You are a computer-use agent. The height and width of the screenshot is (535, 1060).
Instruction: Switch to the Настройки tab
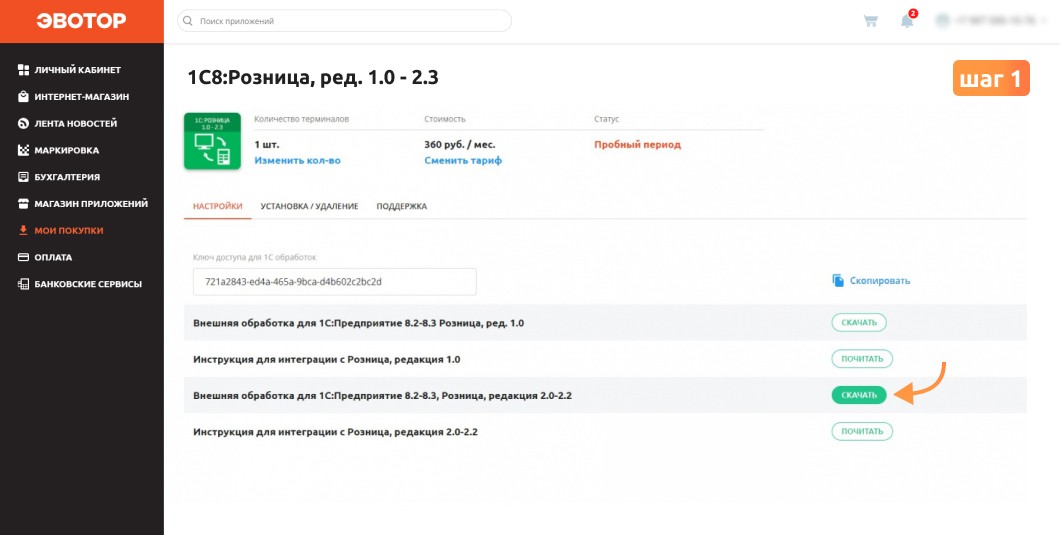click(x=218, y=206)
